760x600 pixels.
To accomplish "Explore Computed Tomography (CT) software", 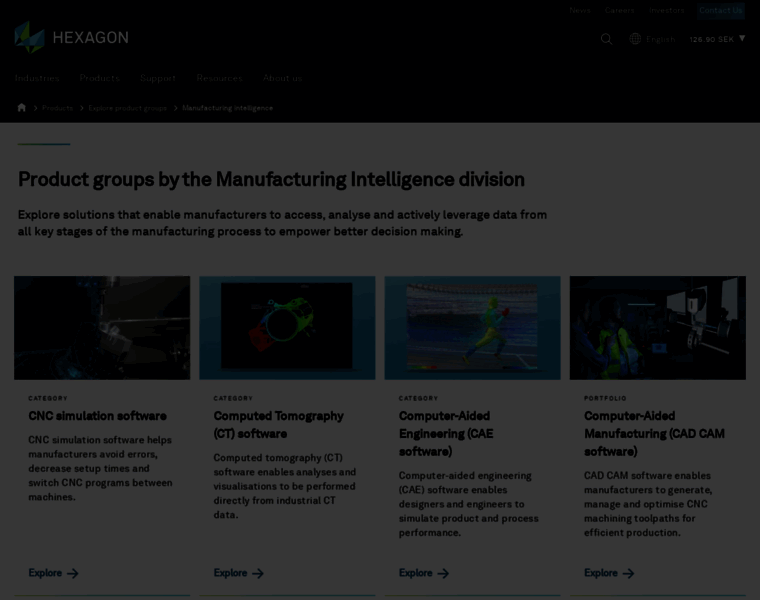I will 238,573.
